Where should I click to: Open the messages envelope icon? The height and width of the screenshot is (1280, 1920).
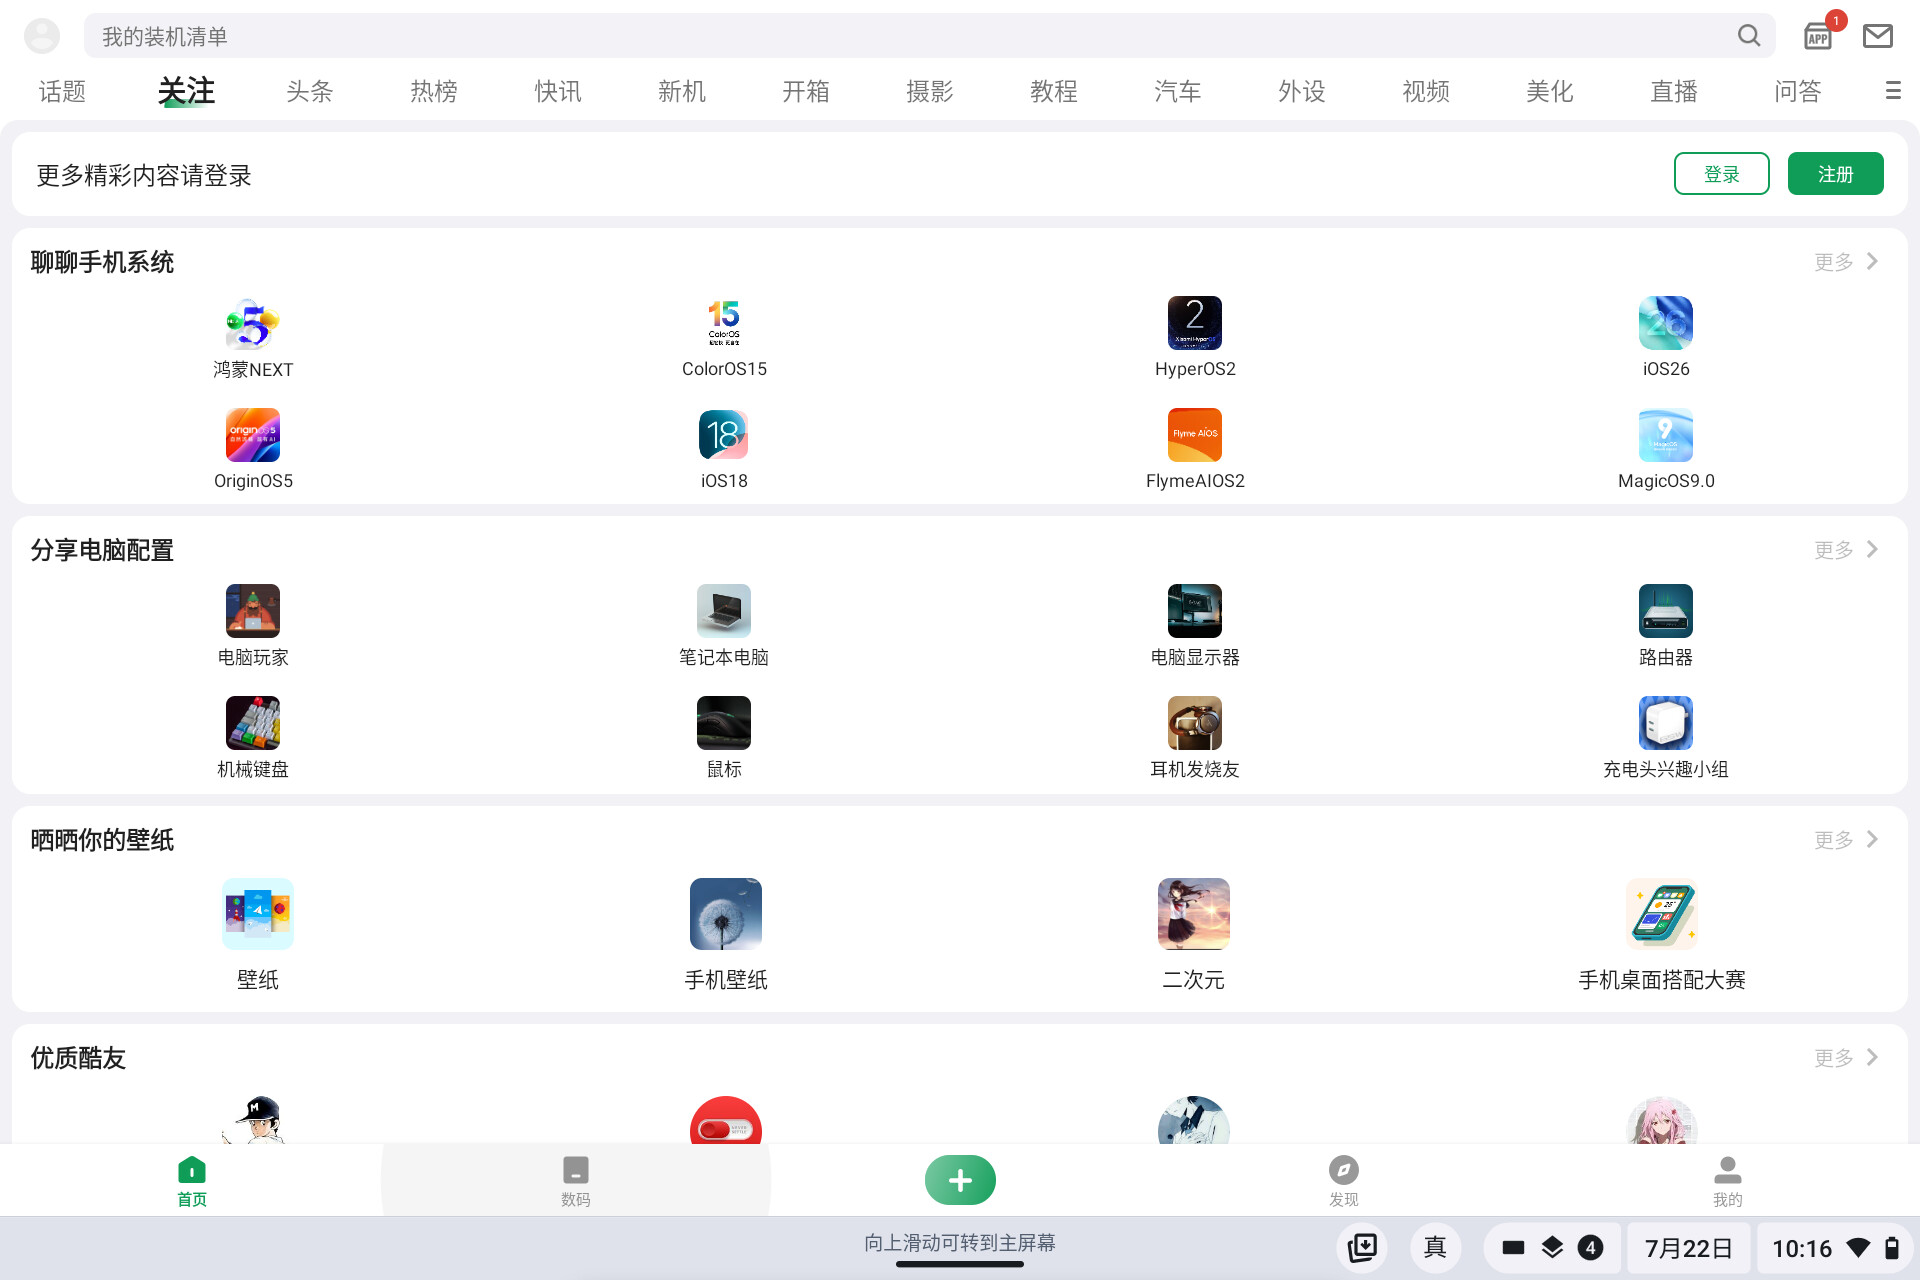(1878, 36)
